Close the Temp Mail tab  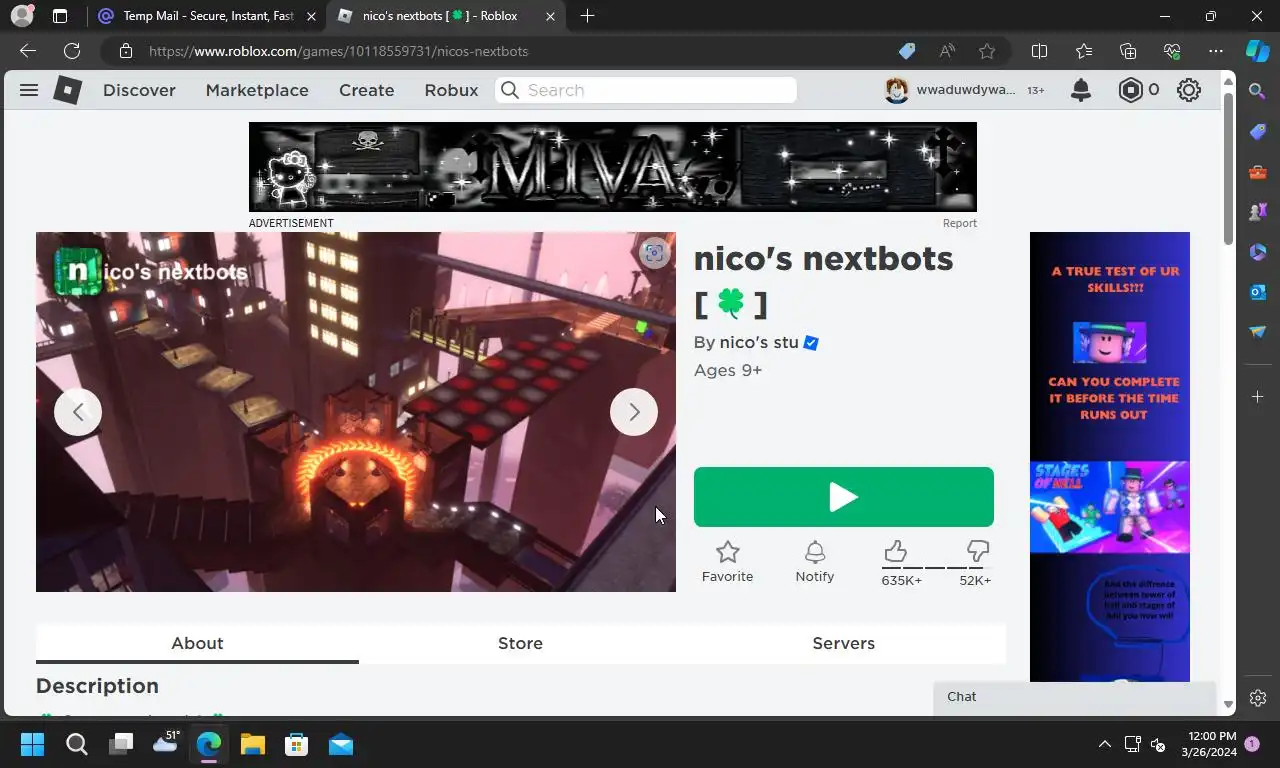click(x=311, y=16)
